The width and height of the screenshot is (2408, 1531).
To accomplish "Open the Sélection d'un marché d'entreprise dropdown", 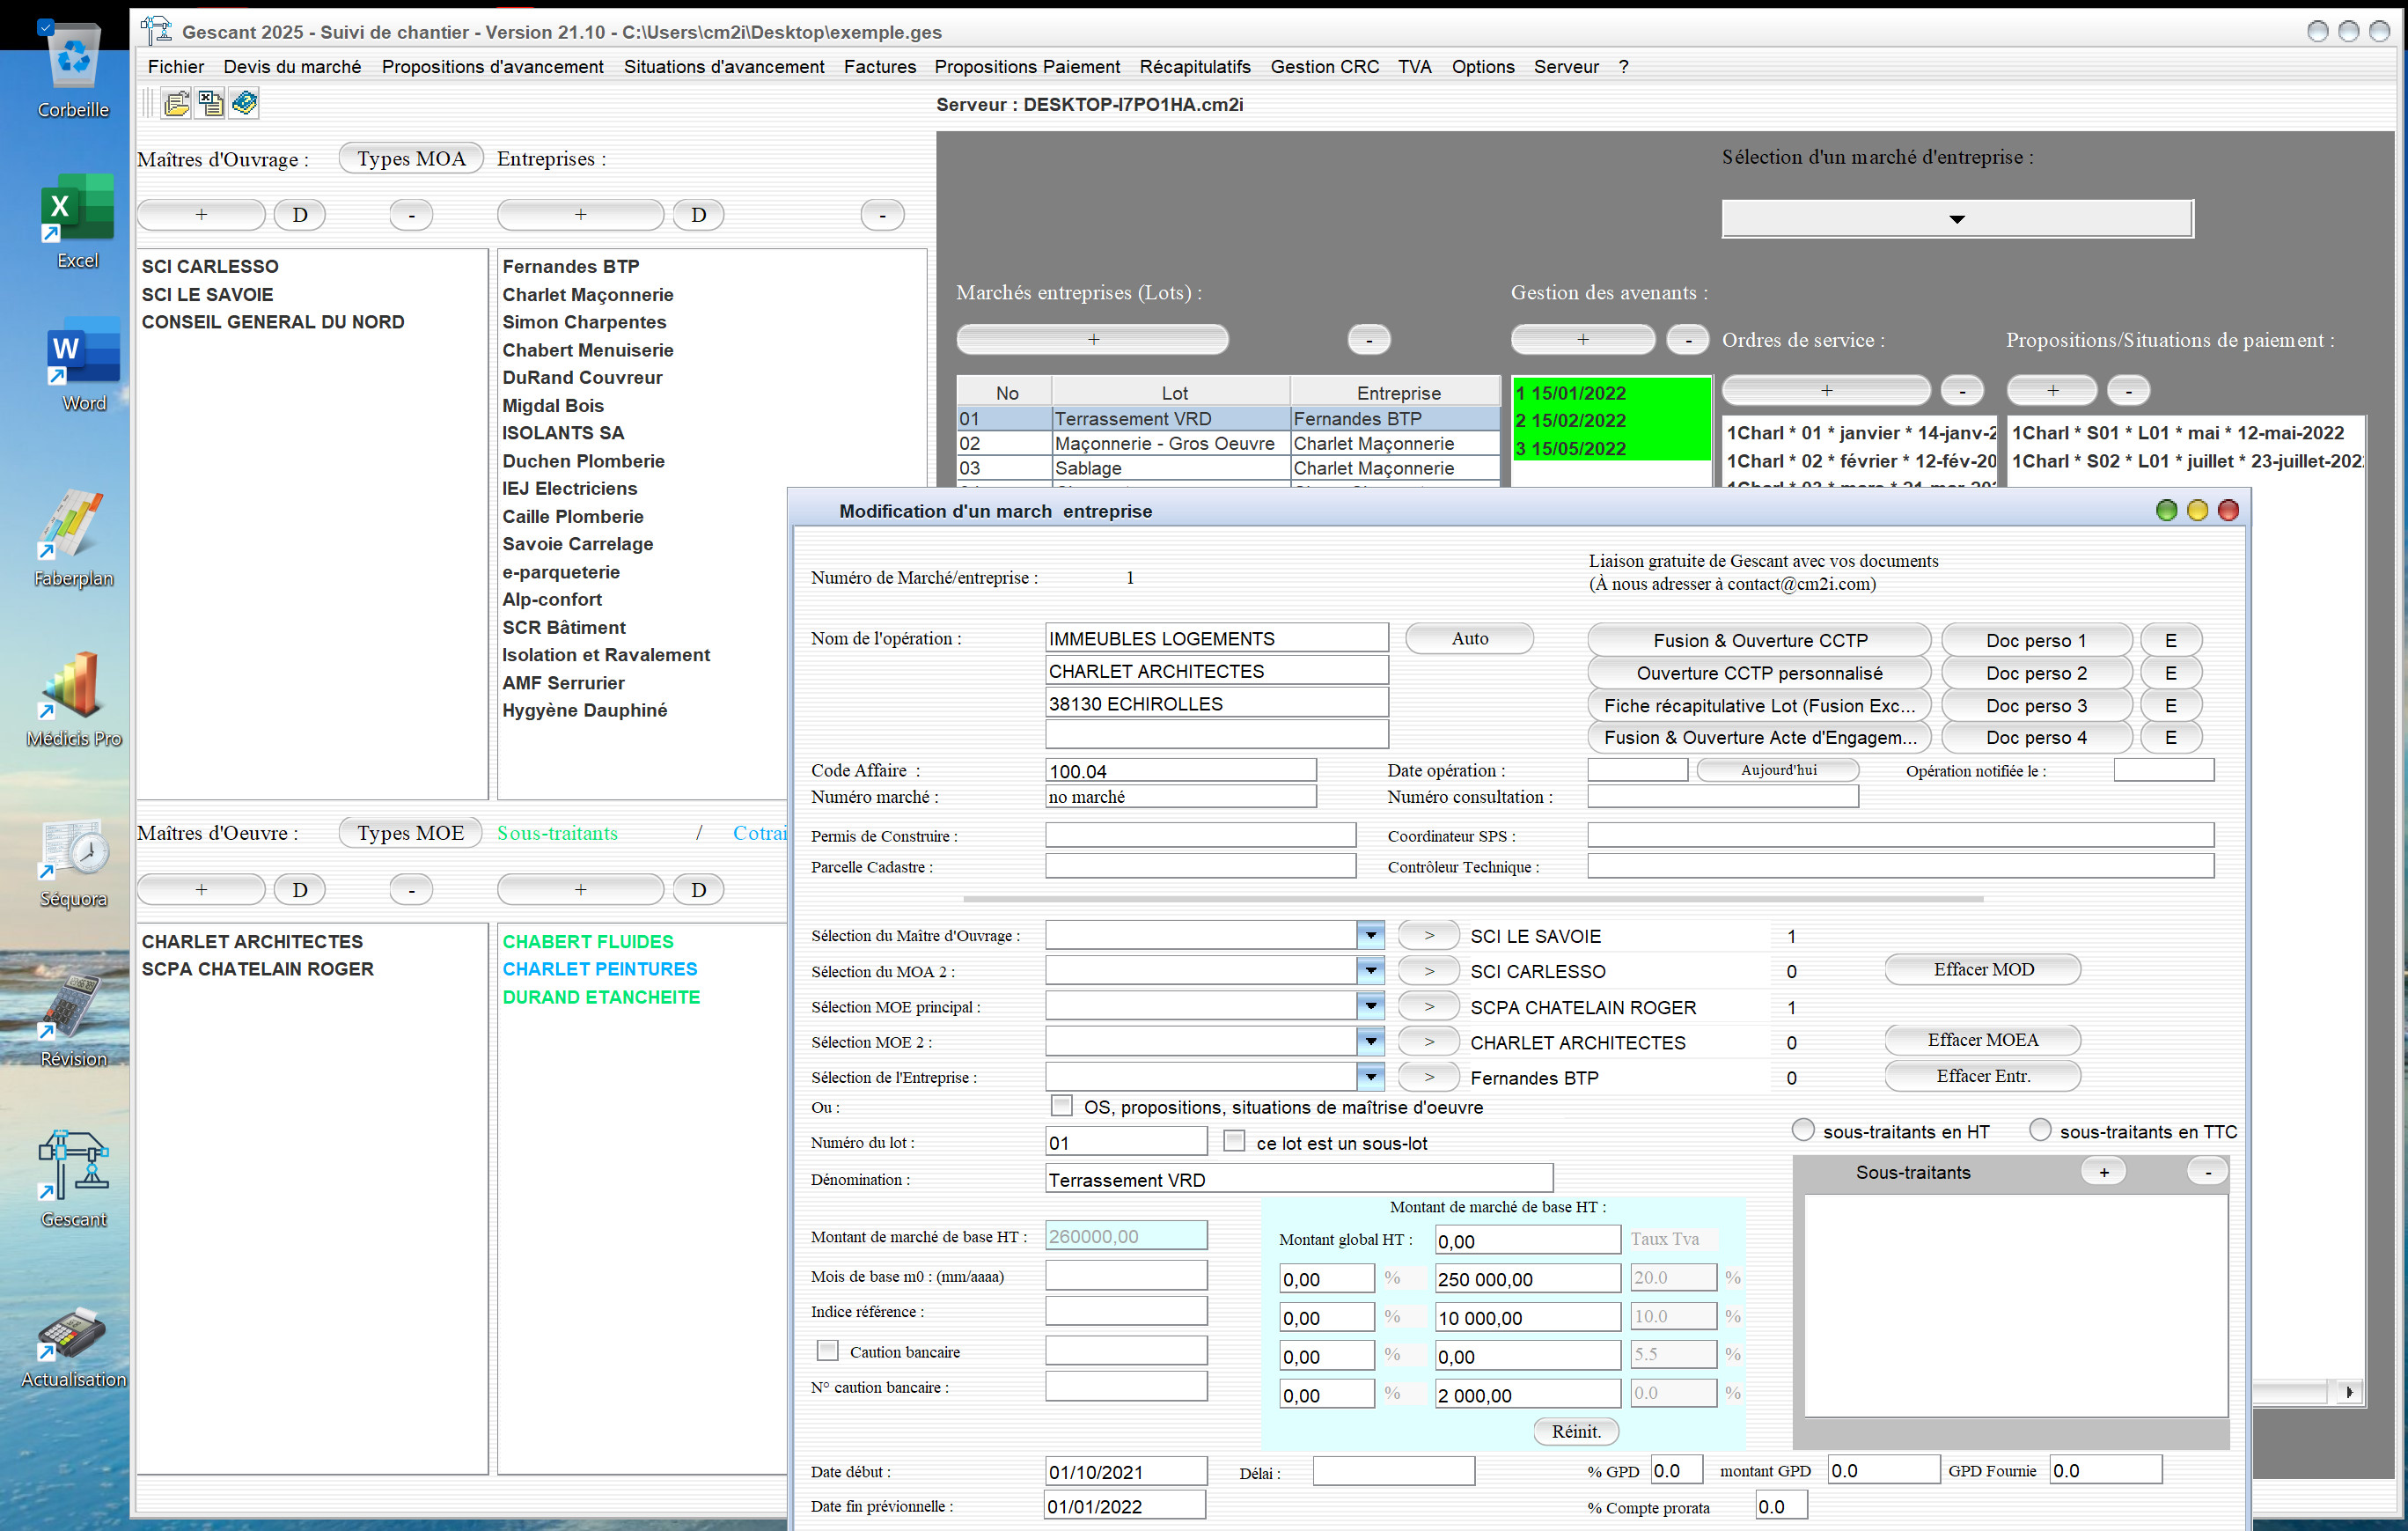I will tap(1957, 218).
